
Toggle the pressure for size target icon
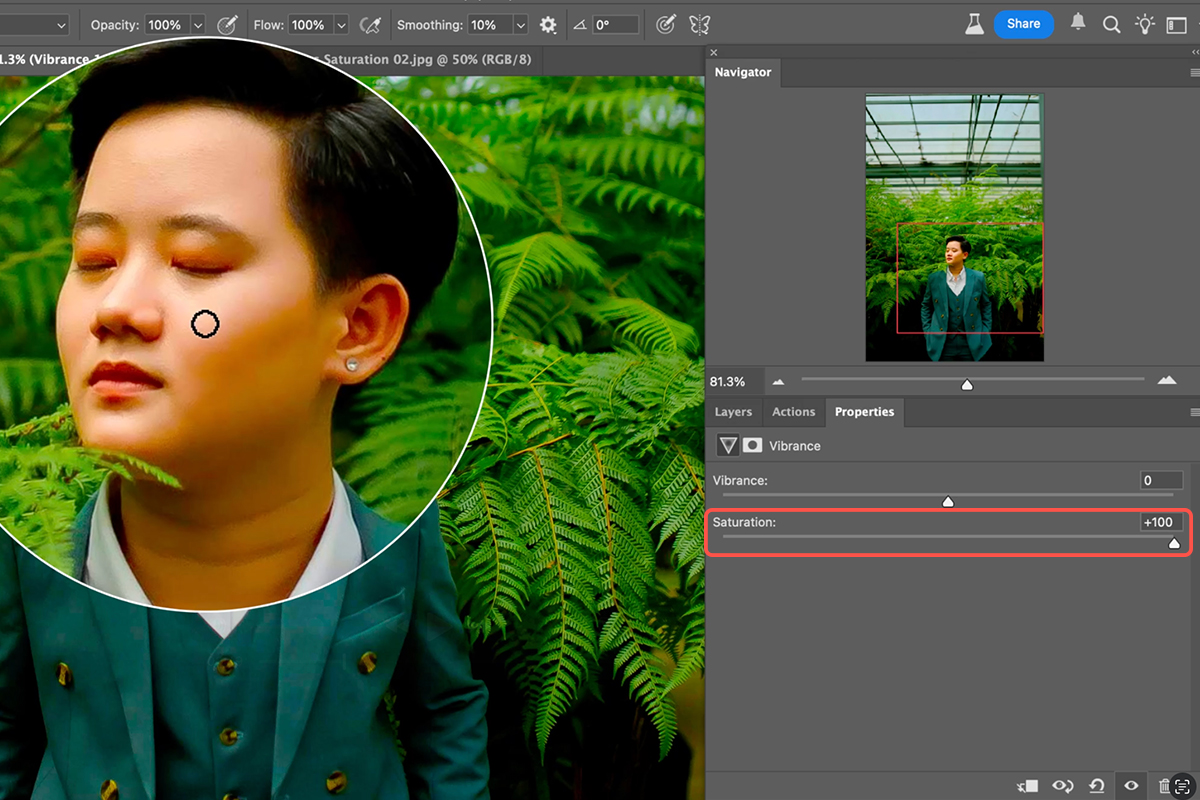[x=664, y=25]
